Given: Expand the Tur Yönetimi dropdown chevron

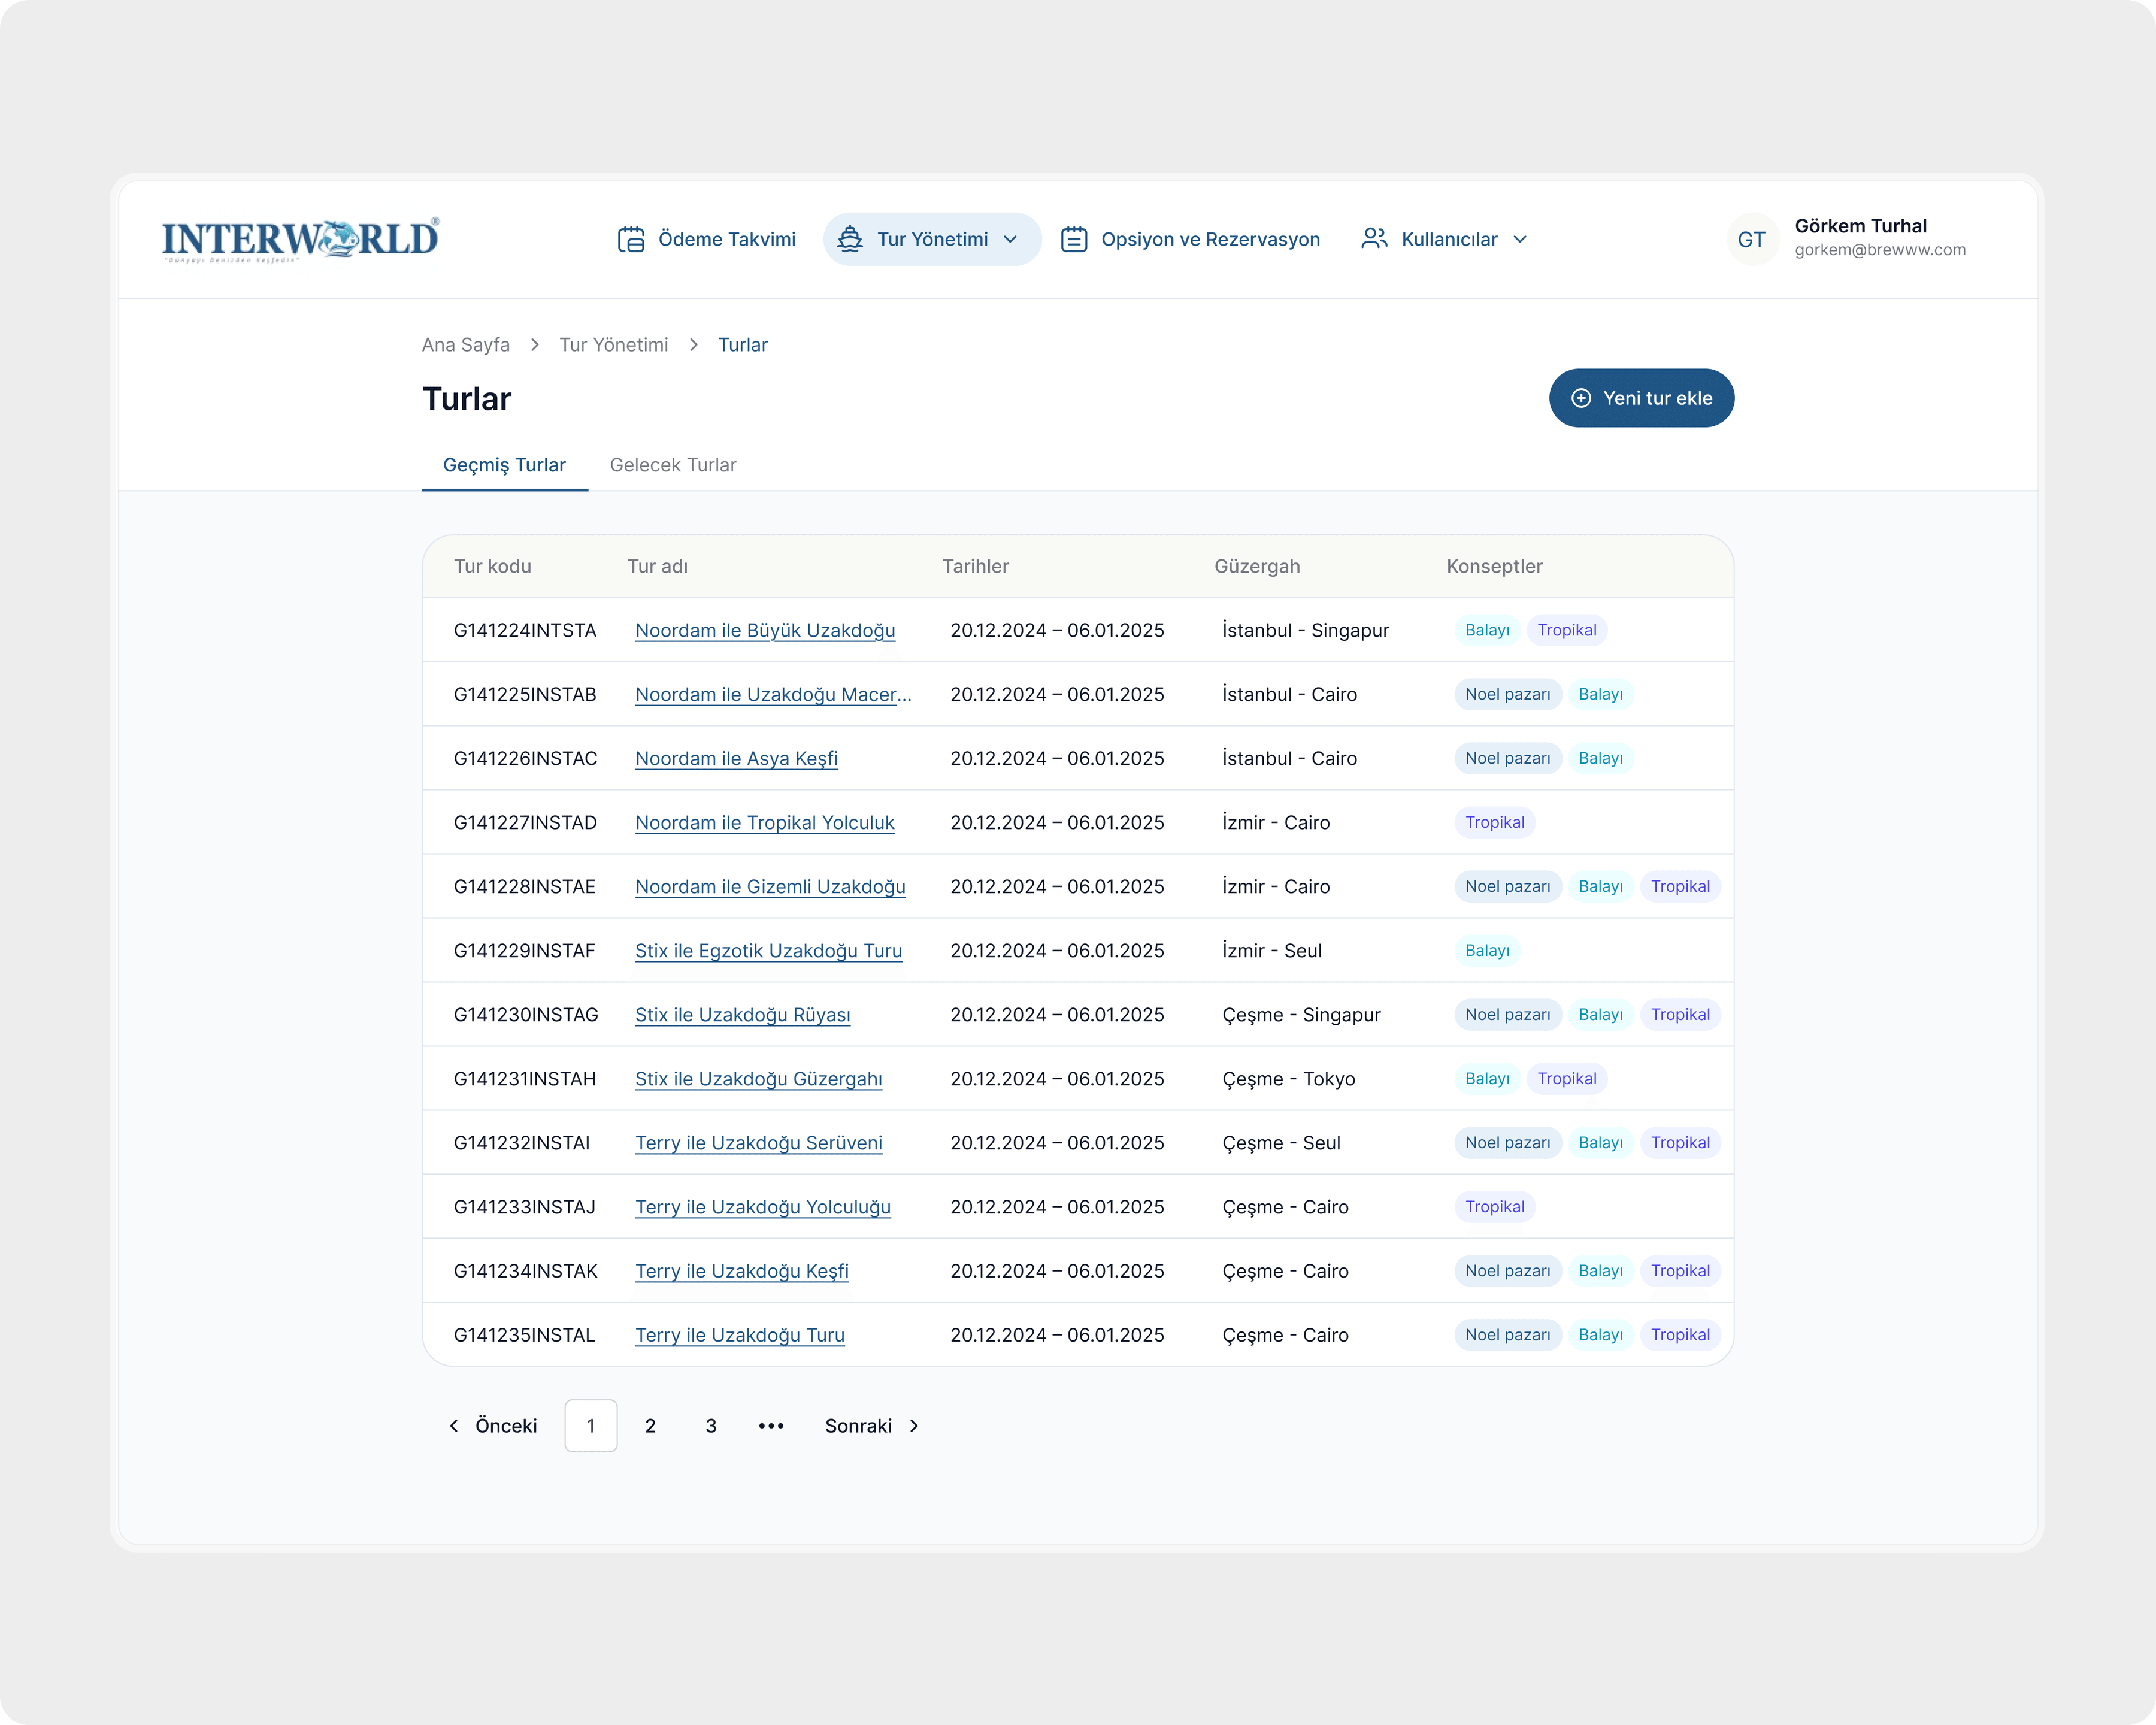Looking at the screenshot, I should (1010, 240).
